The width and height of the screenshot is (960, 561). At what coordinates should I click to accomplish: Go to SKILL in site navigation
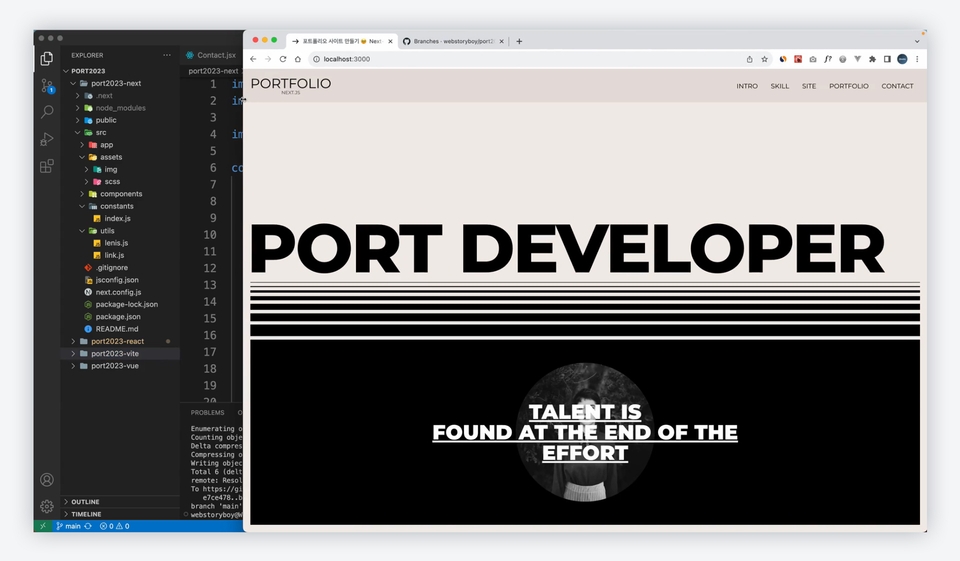(779, 86)
